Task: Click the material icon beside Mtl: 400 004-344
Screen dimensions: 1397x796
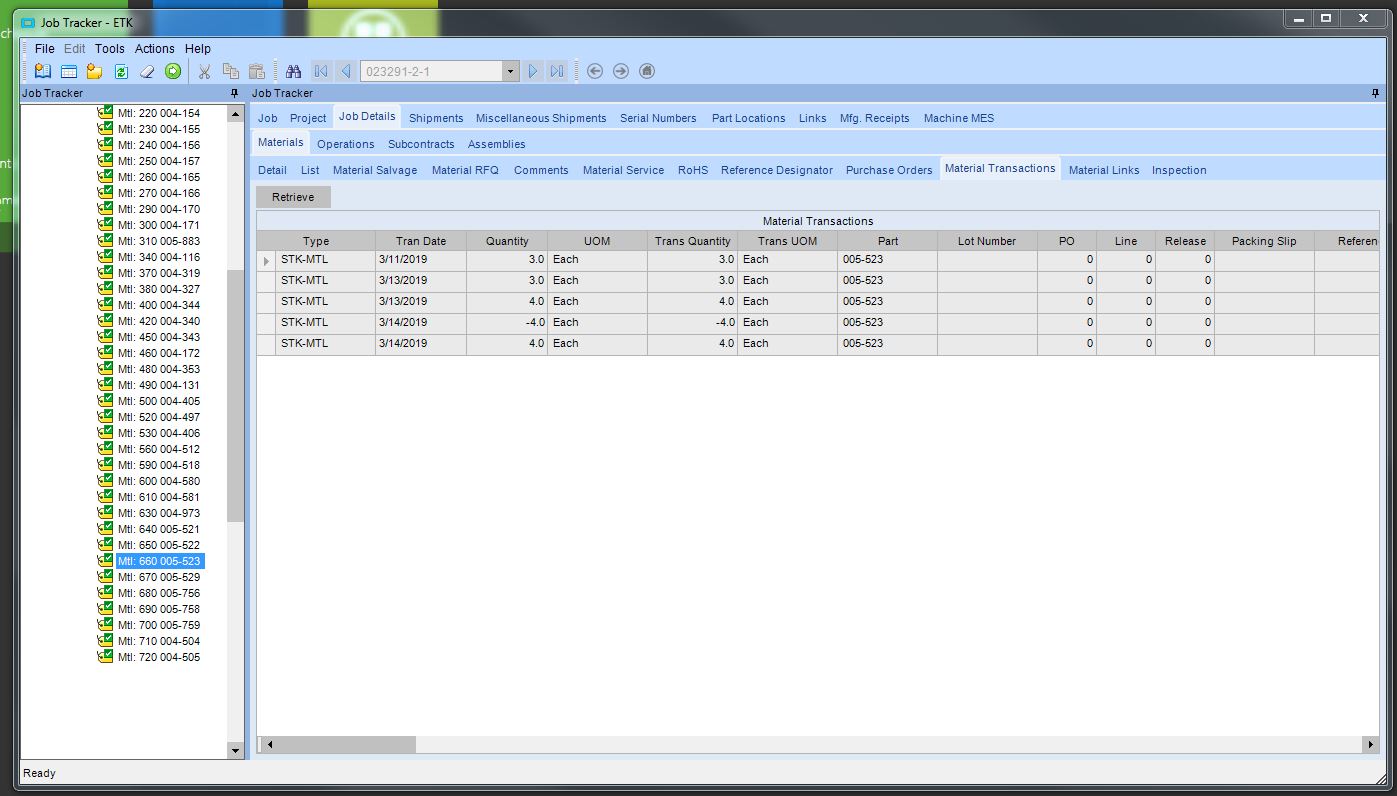Action: (x=105, y=305)
